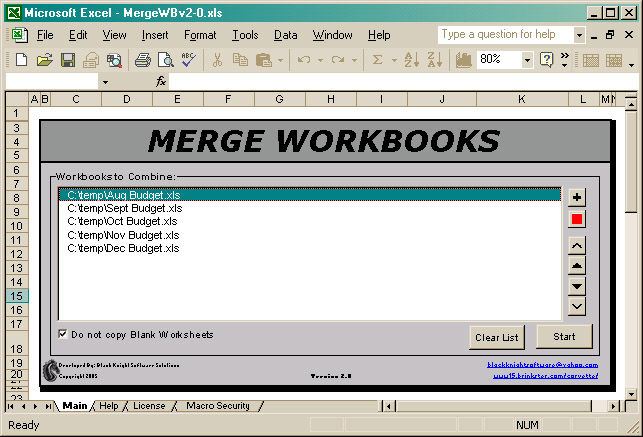Click the Print icon in the toolbar
The image size is (643, 437).
point(143,60)
